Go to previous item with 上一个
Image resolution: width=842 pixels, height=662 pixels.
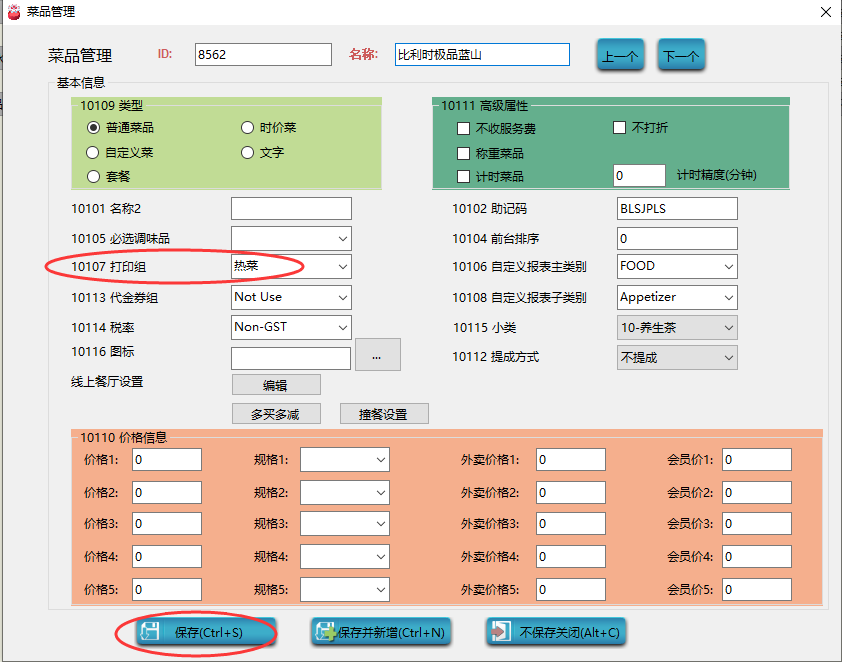click(x=620, y=56)
